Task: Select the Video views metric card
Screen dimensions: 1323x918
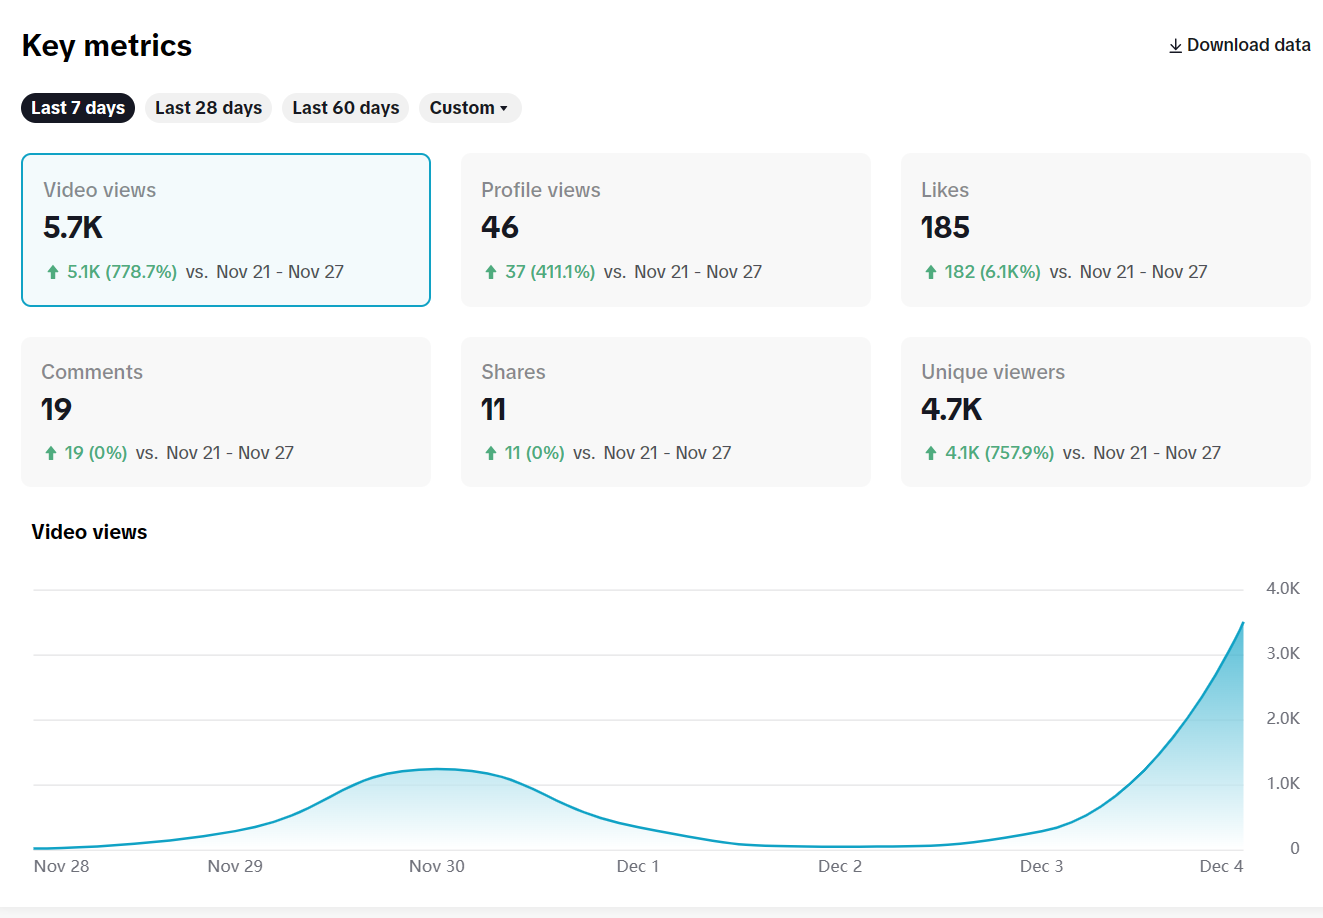Action: [226, 230]
